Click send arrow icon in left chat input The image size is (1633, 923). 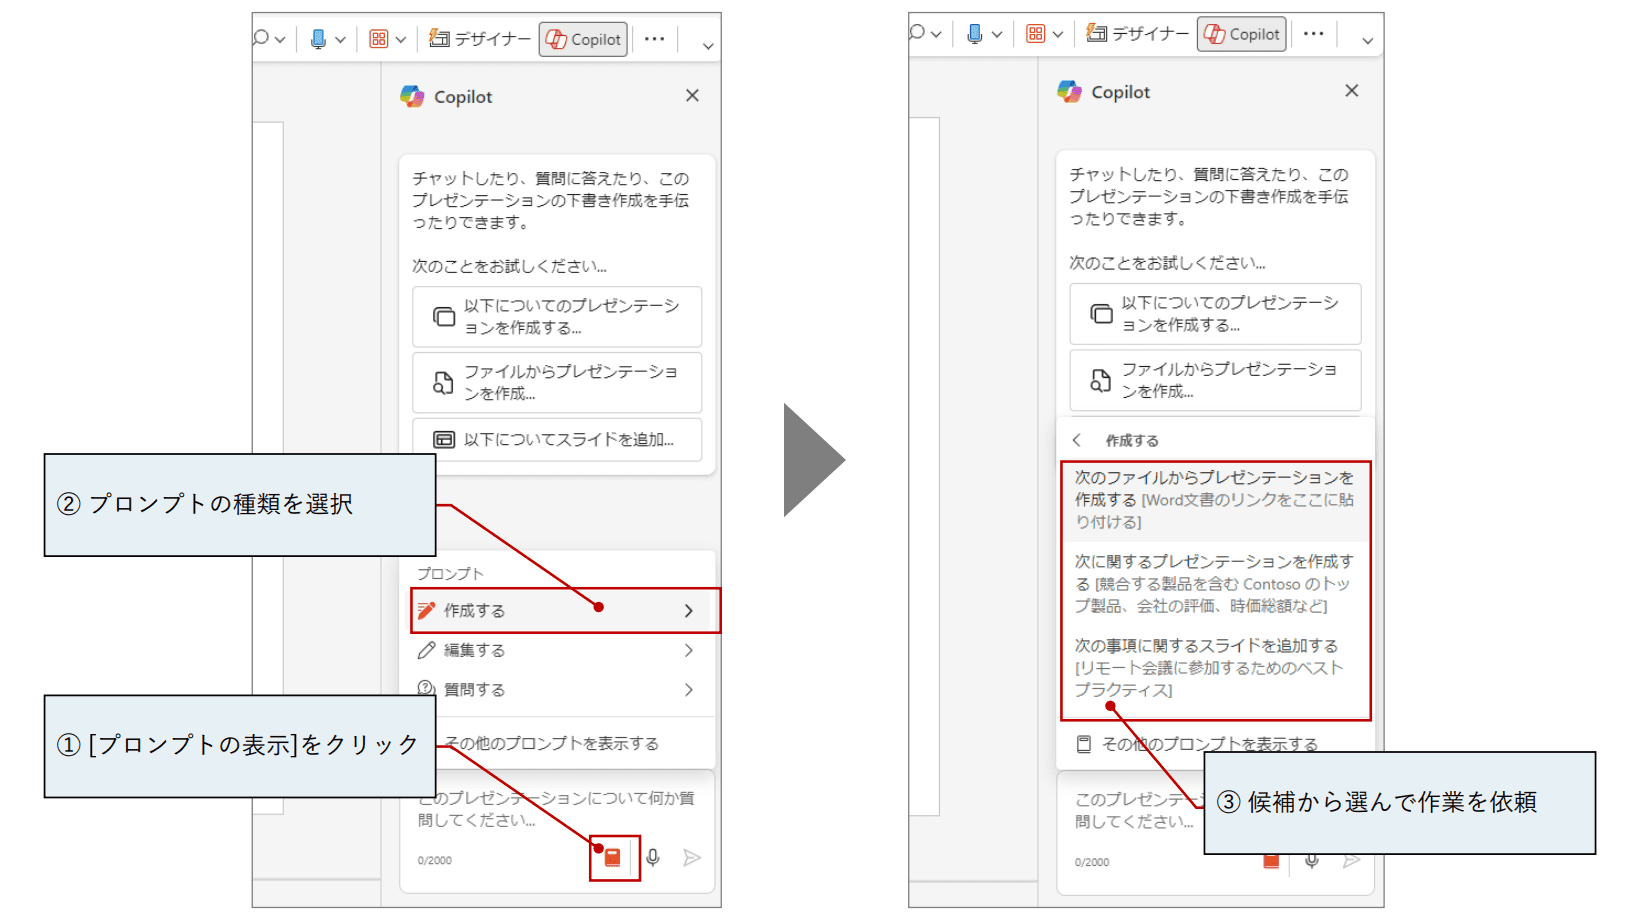click(x=691, y=857)
